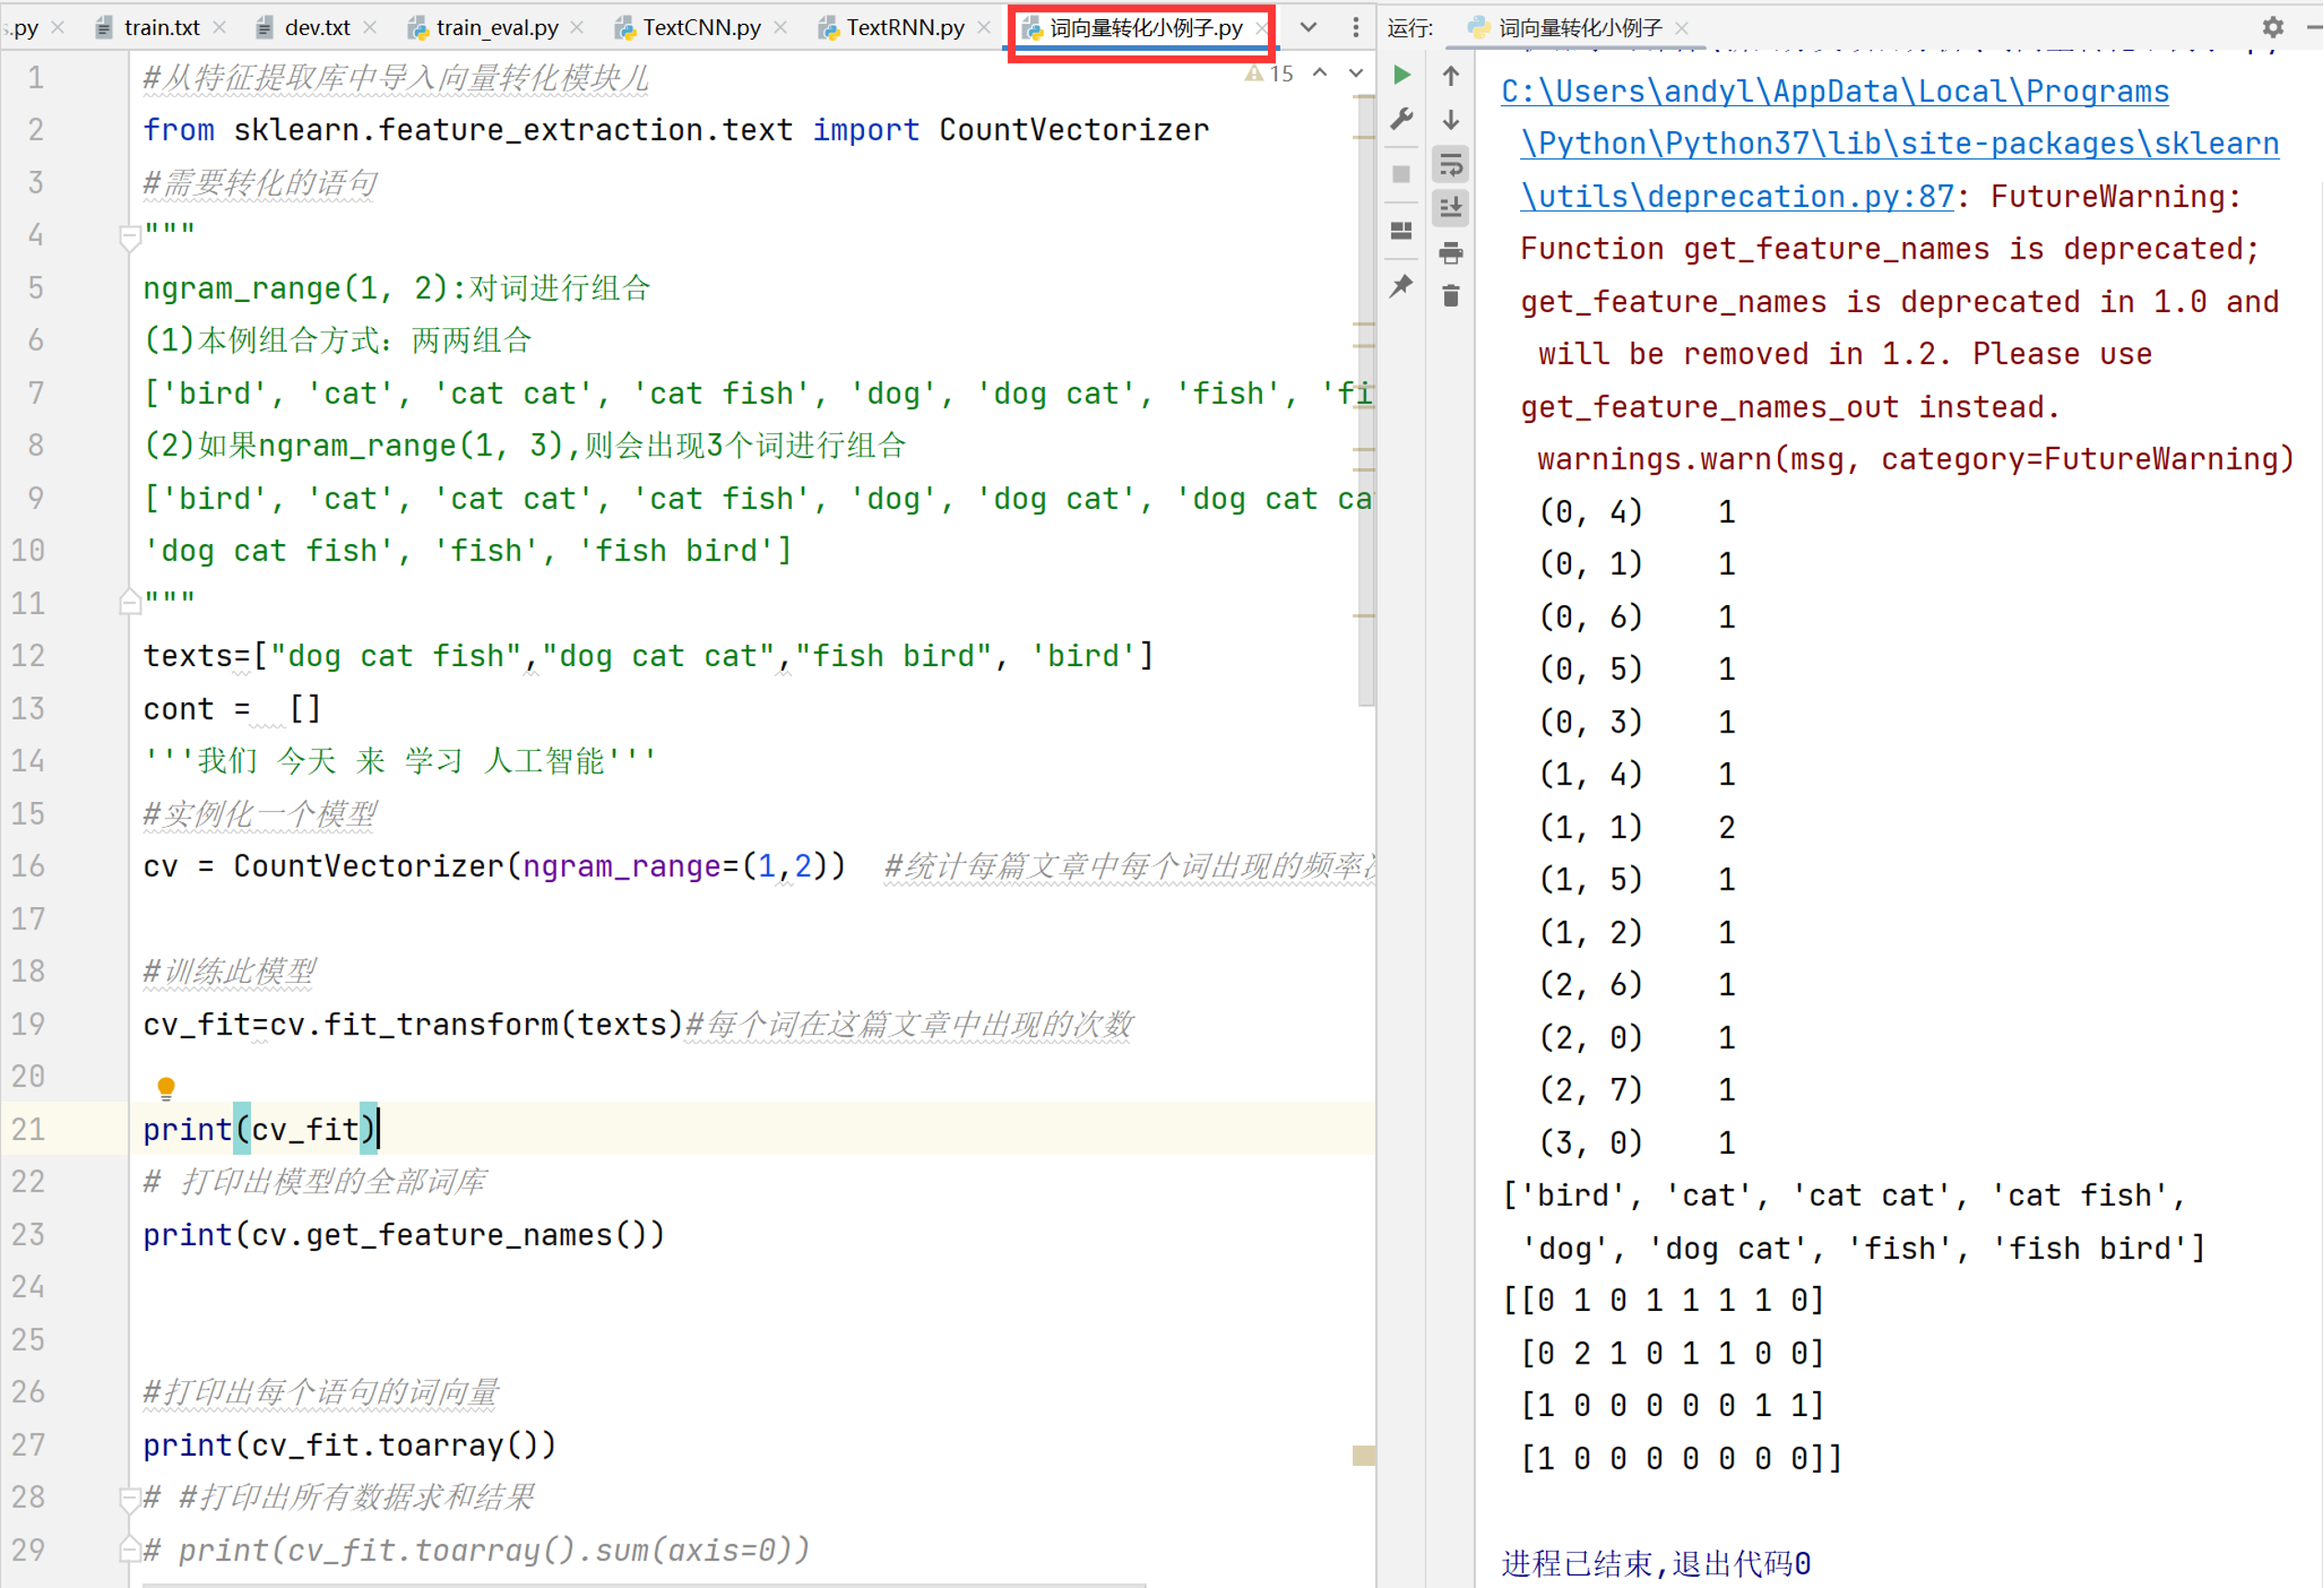Collapse docstring fold at line 4
Image resolution: width=2324 pixels, height=1588 pixels.
pos(129,238)
